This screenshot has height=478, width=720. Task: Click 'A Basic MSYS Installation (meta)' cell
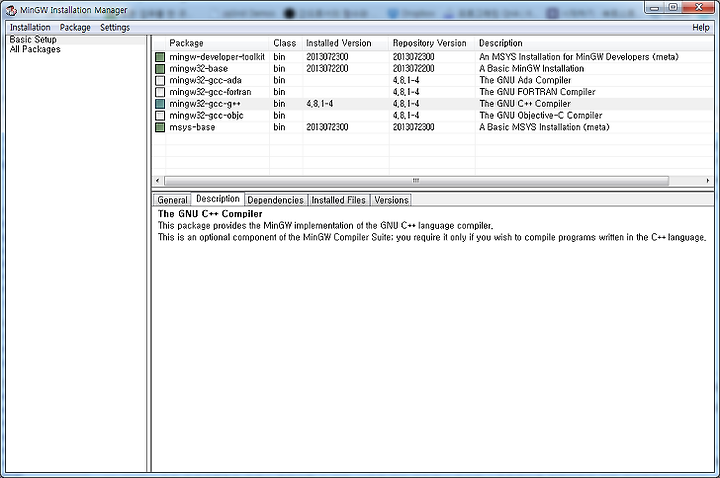[x=544, y=127]
